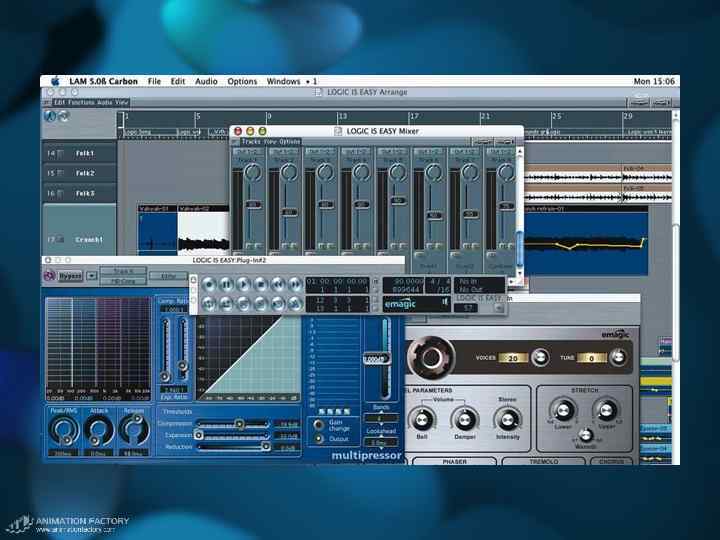Click the Pause button in the transport bar
720x540 pixels.
click(226, 285)
